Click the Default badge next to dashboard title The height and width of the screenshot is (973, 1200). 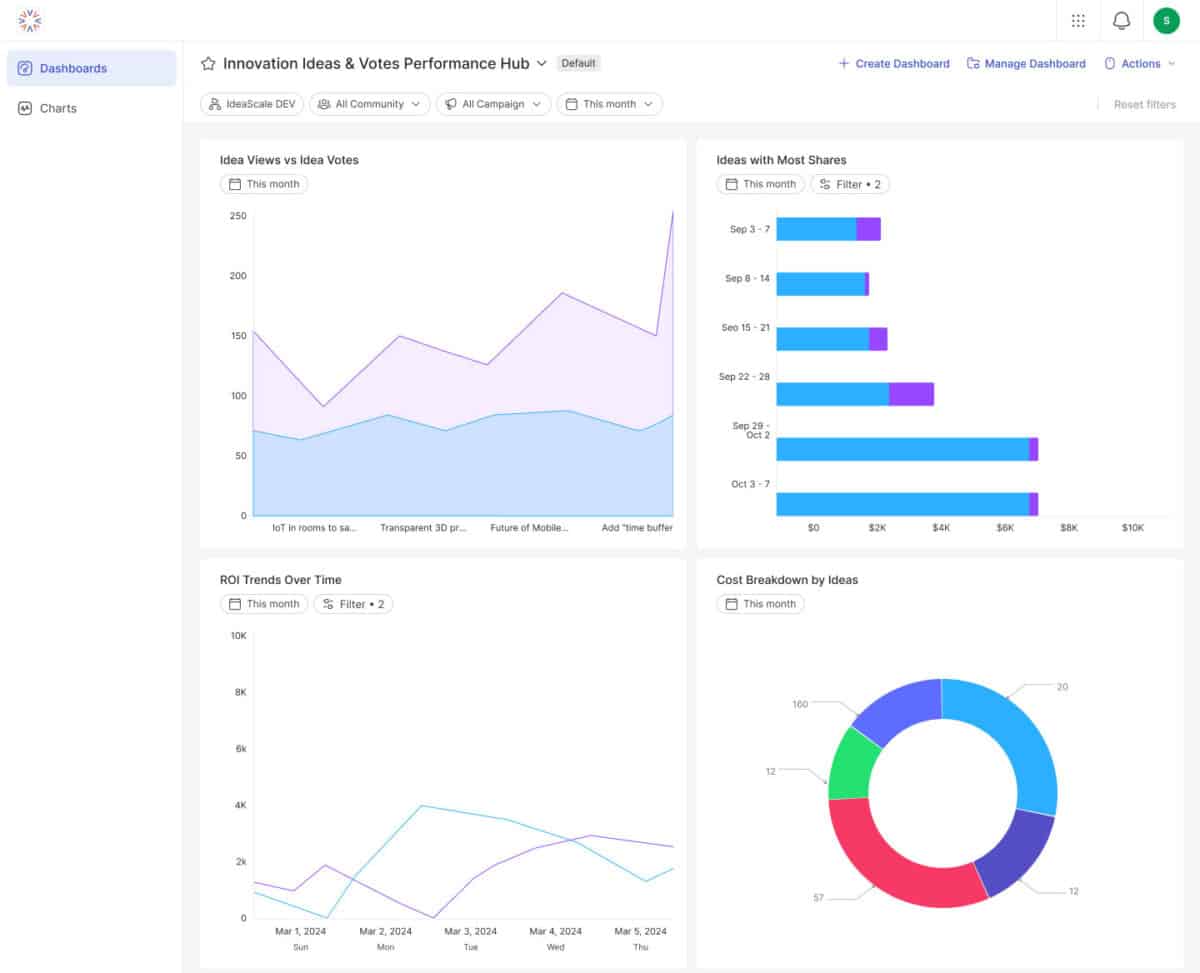[578, 62]
